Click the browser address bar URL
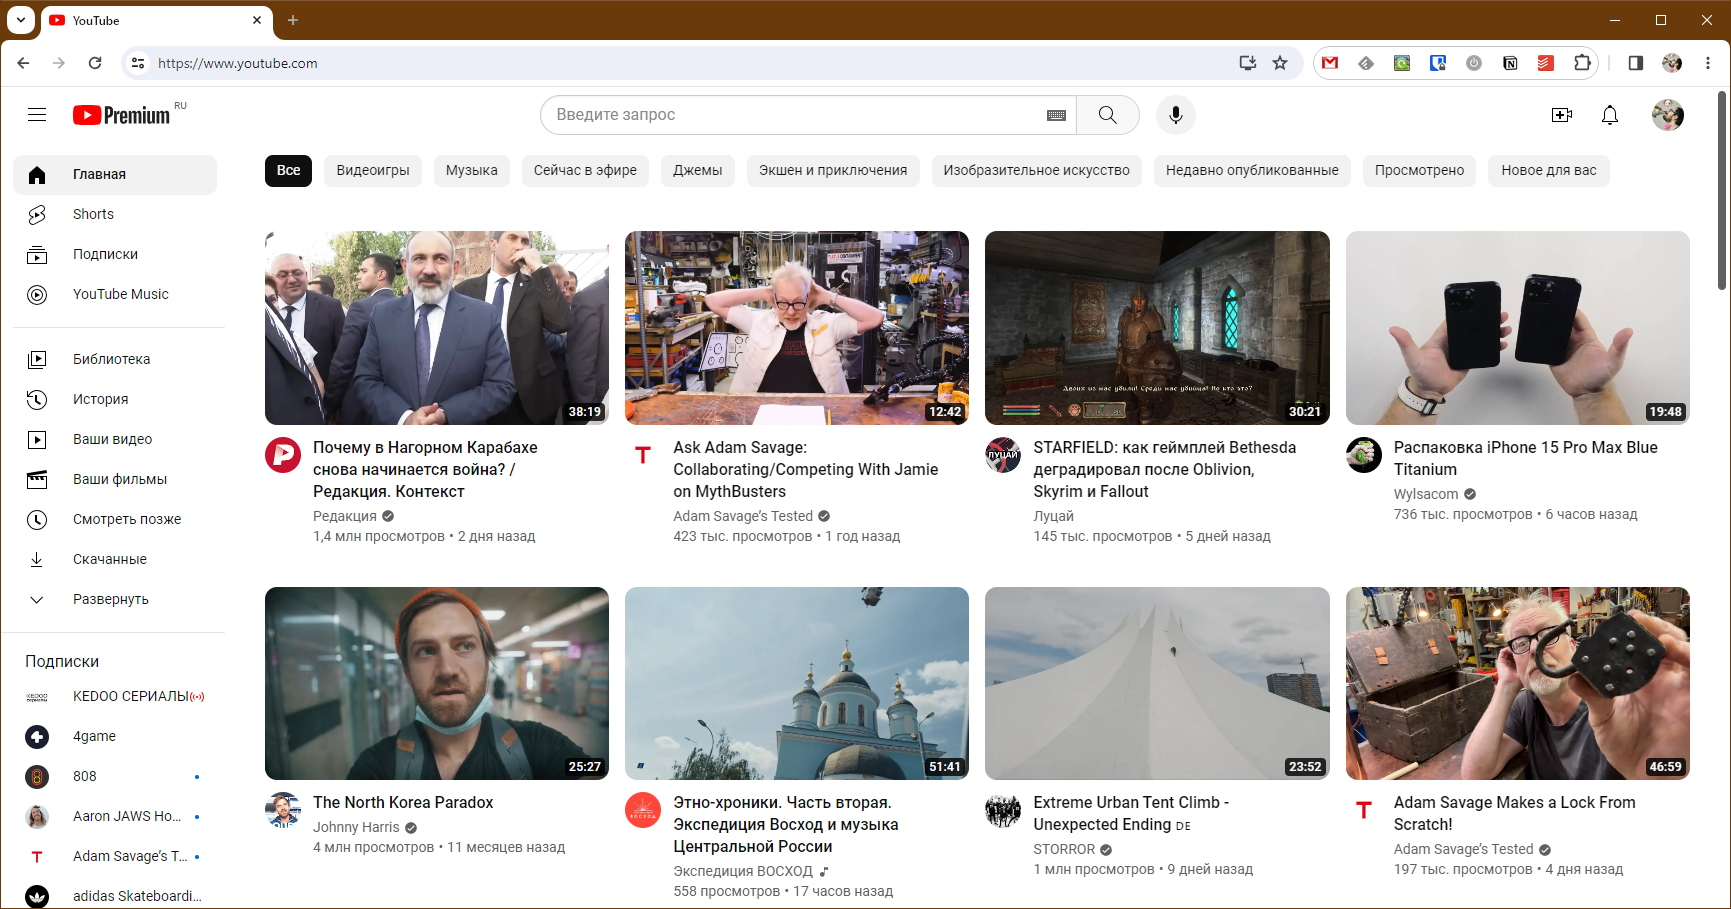 coord(238,63)
